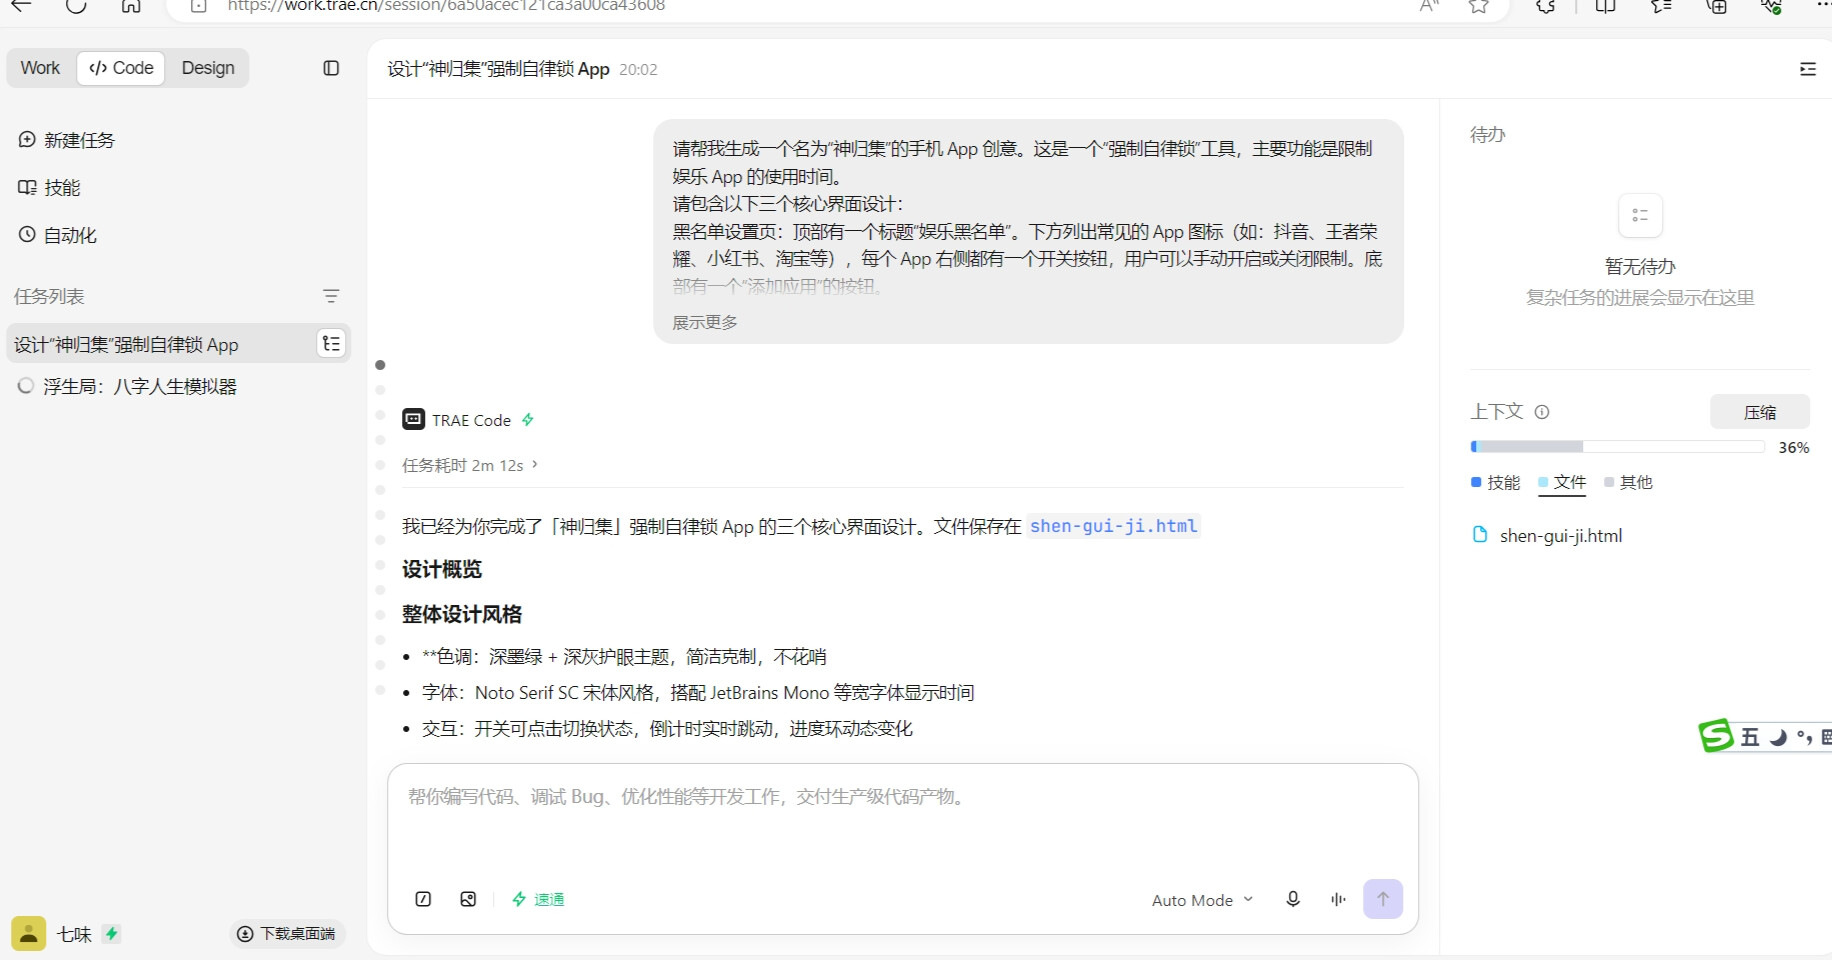Attach an image using the picture icon

[x=468, y=899]
